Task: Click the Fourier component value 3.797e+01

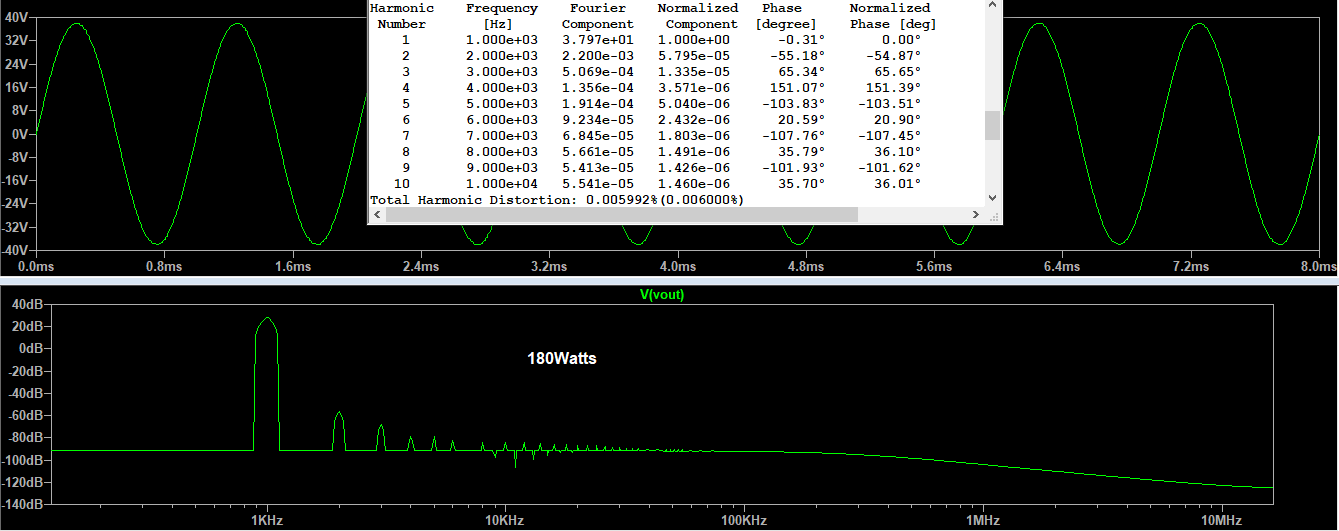Action: click(597, 40)
